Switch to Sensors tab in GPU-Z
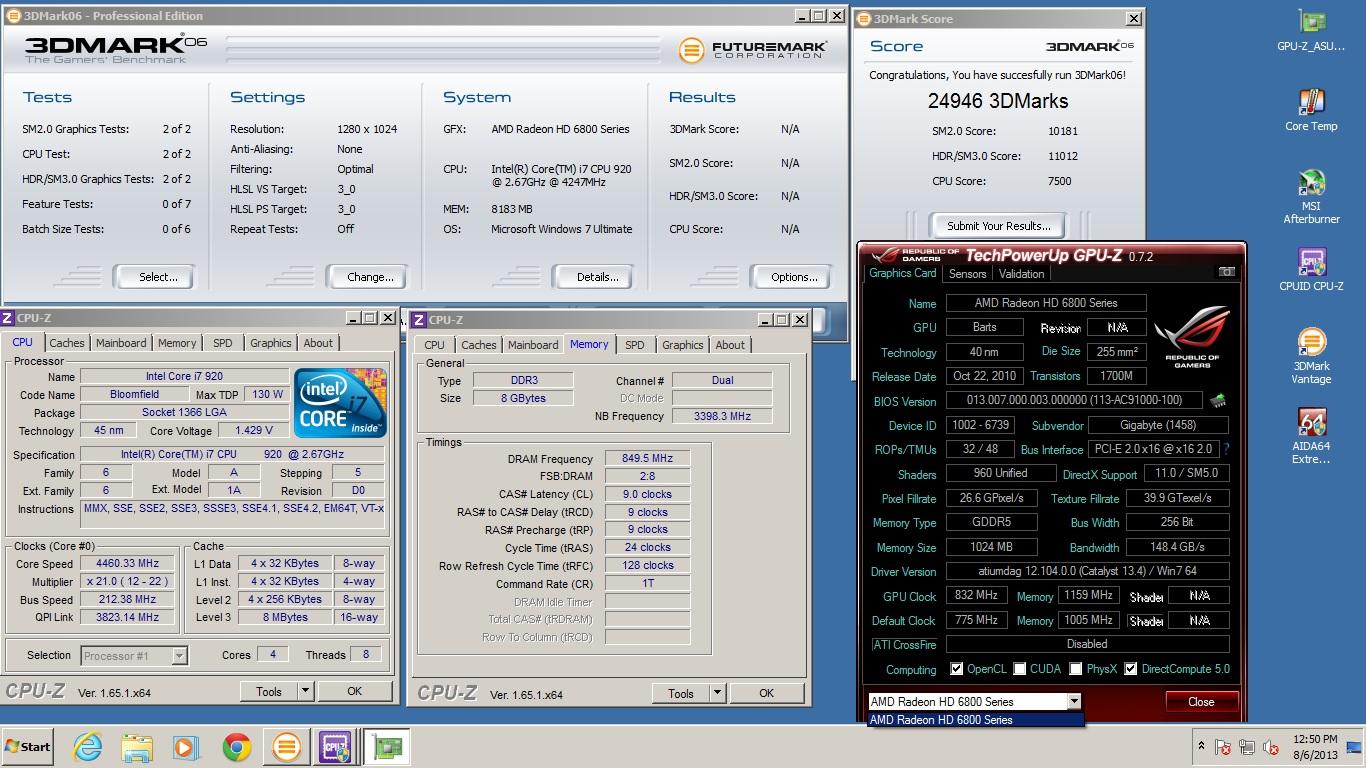 tap(967, 273)
